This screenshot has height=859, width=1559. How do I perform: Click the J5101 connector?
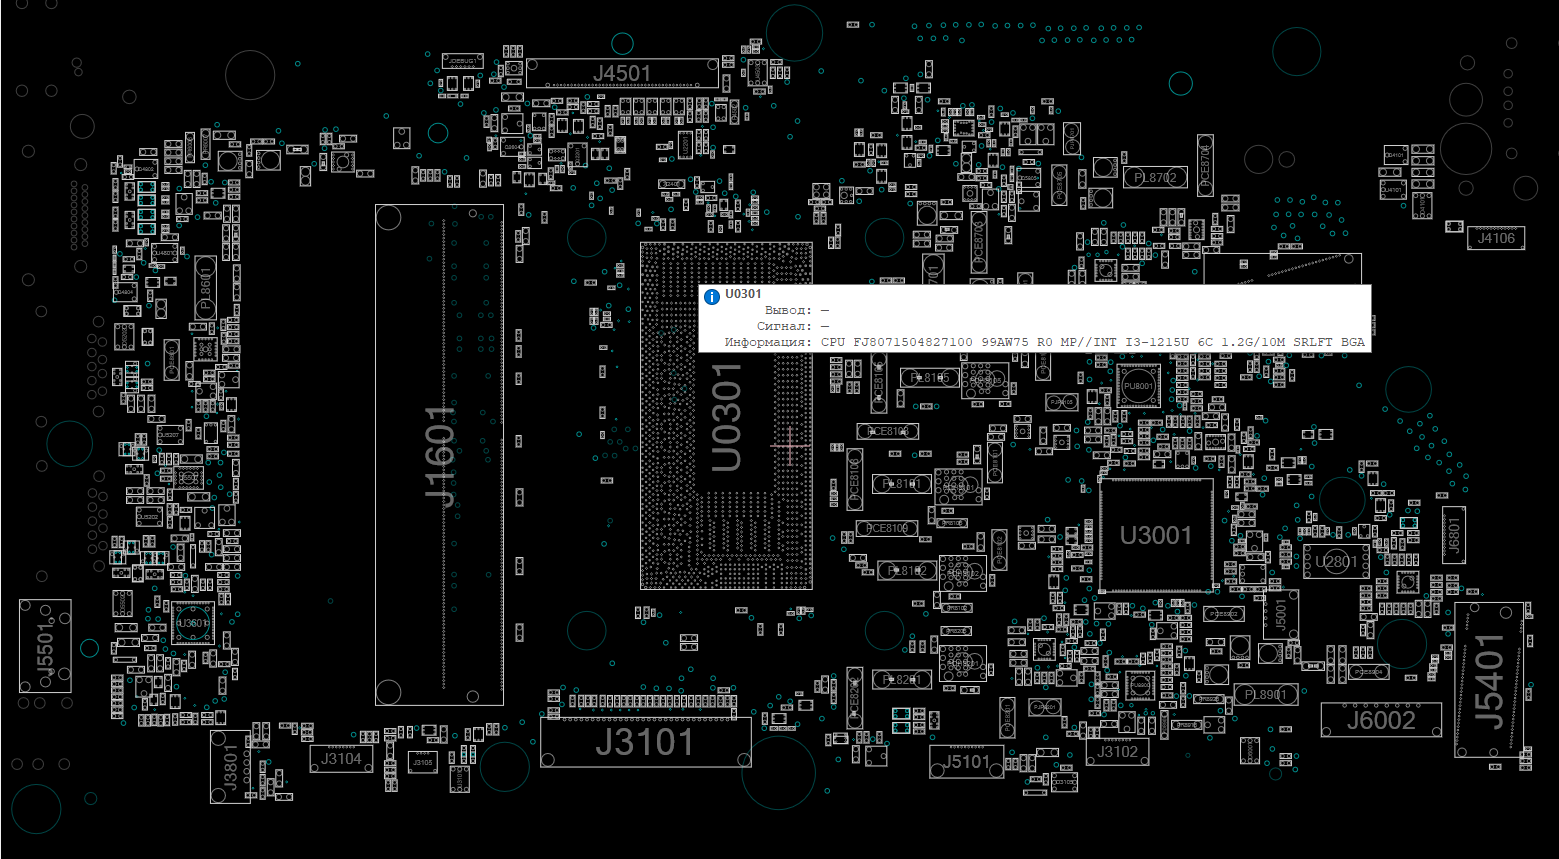pyautogui.click(x=966, y=762)
